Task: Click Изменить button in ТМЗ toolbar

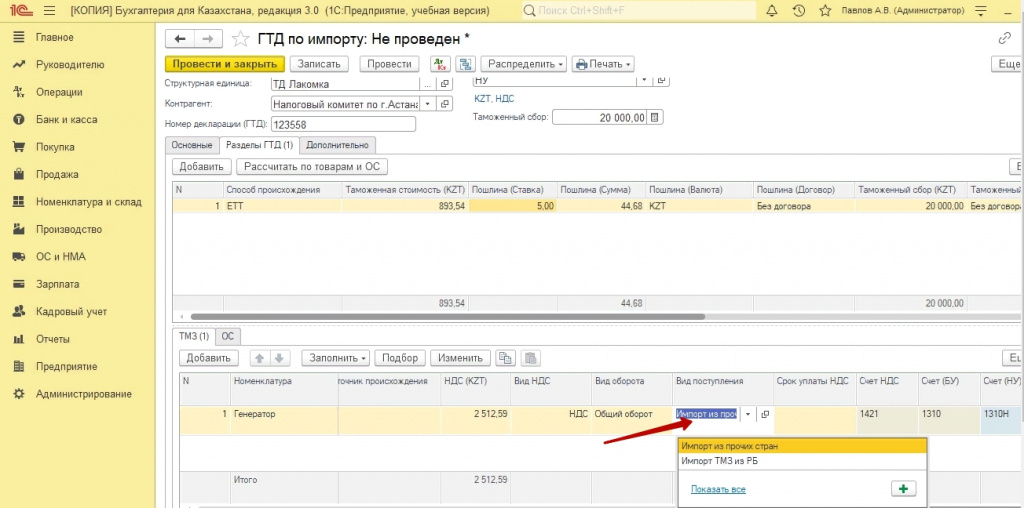Action: click(460, 358)
